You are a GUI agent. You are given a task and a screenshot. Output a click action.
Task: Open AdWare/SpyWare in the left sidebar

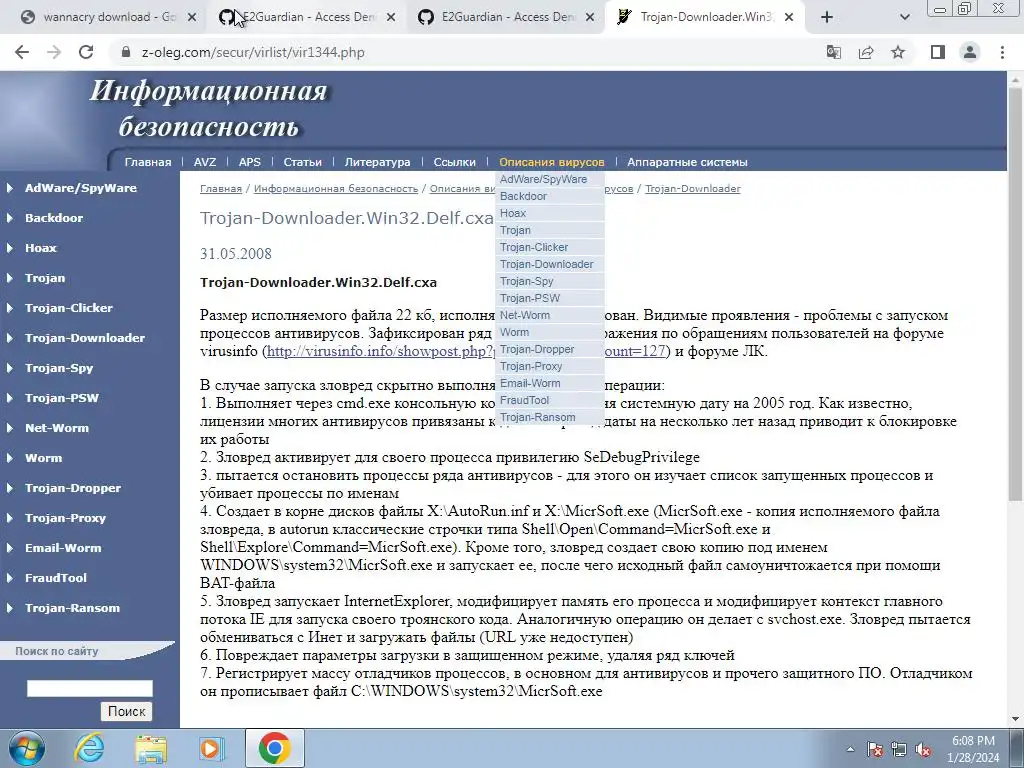click(x=80, y=188)
